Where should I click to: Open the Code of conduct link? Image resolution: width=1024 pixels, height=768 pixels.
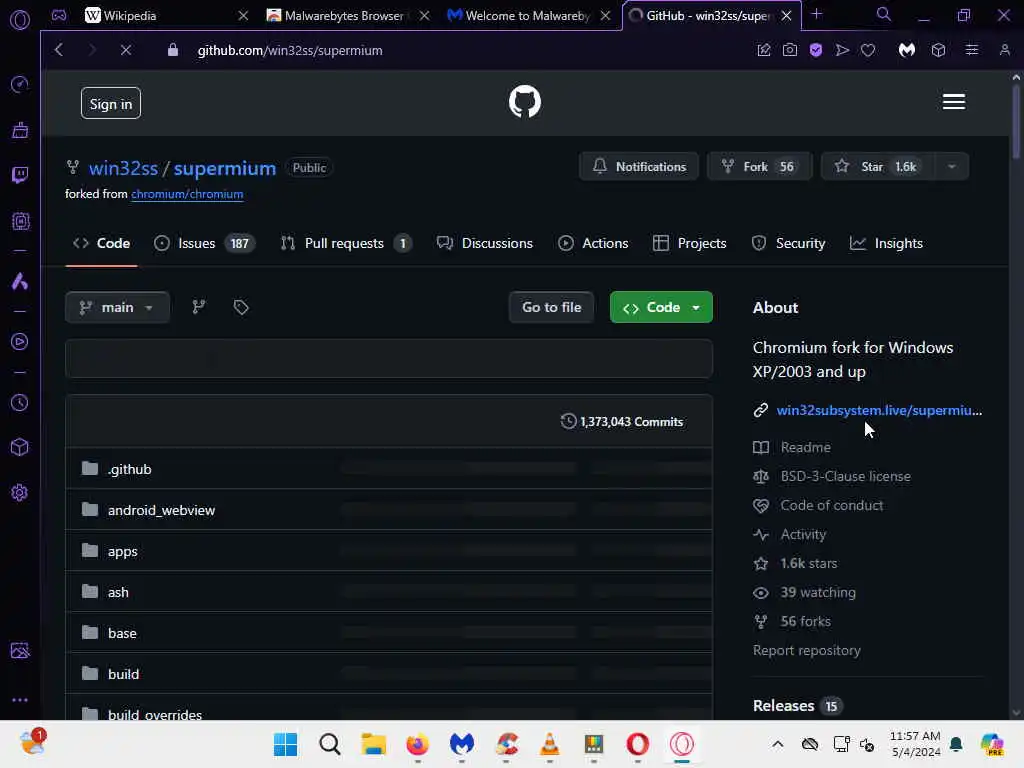point(831,505)
